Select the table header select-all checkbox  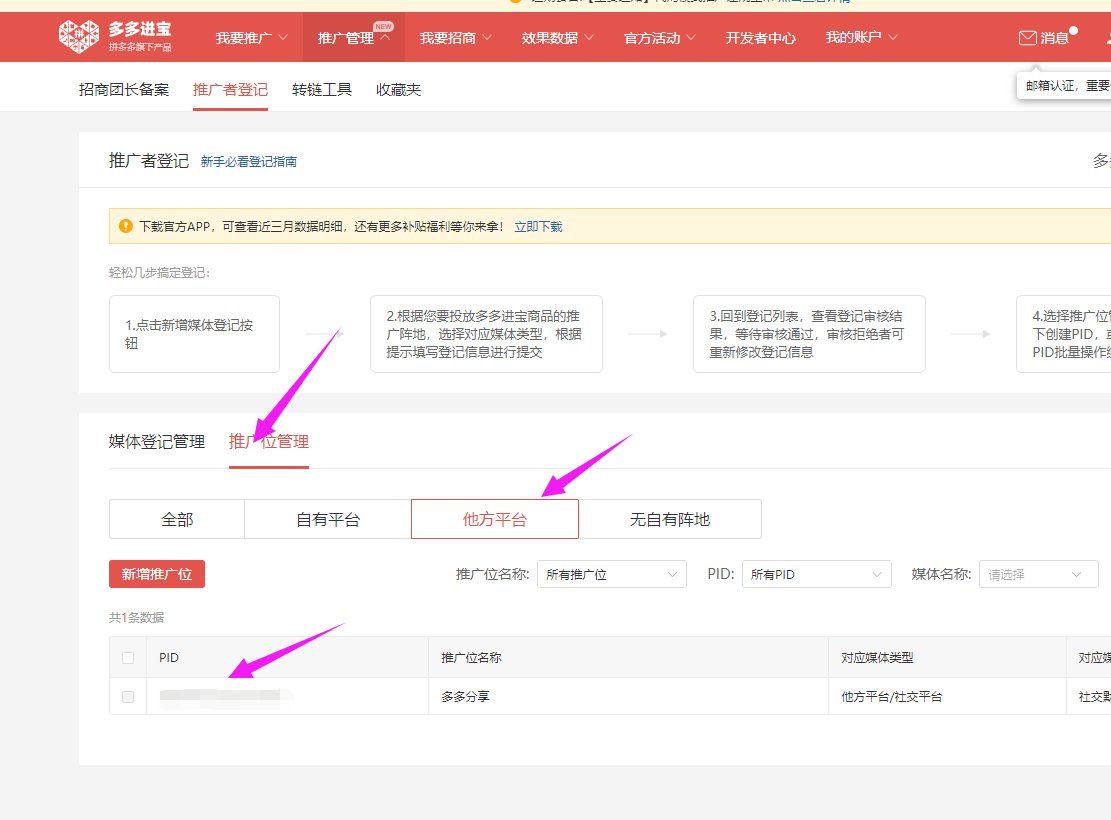pos(128,658)
